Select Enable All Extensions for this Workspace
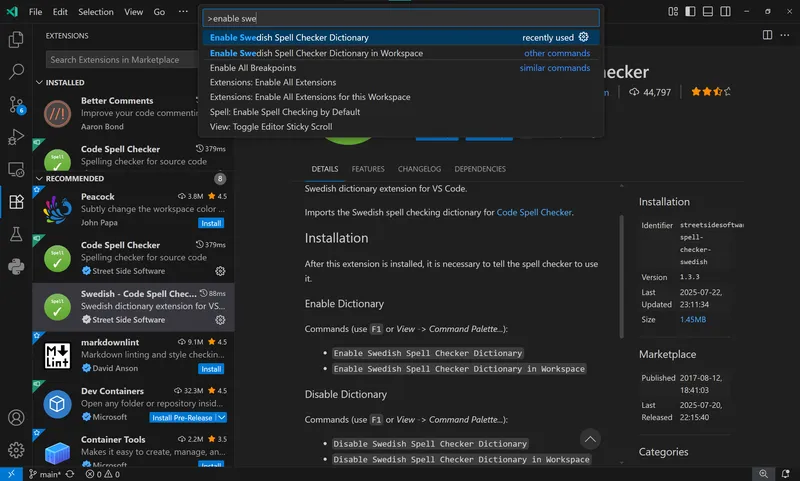 point(401,97)
